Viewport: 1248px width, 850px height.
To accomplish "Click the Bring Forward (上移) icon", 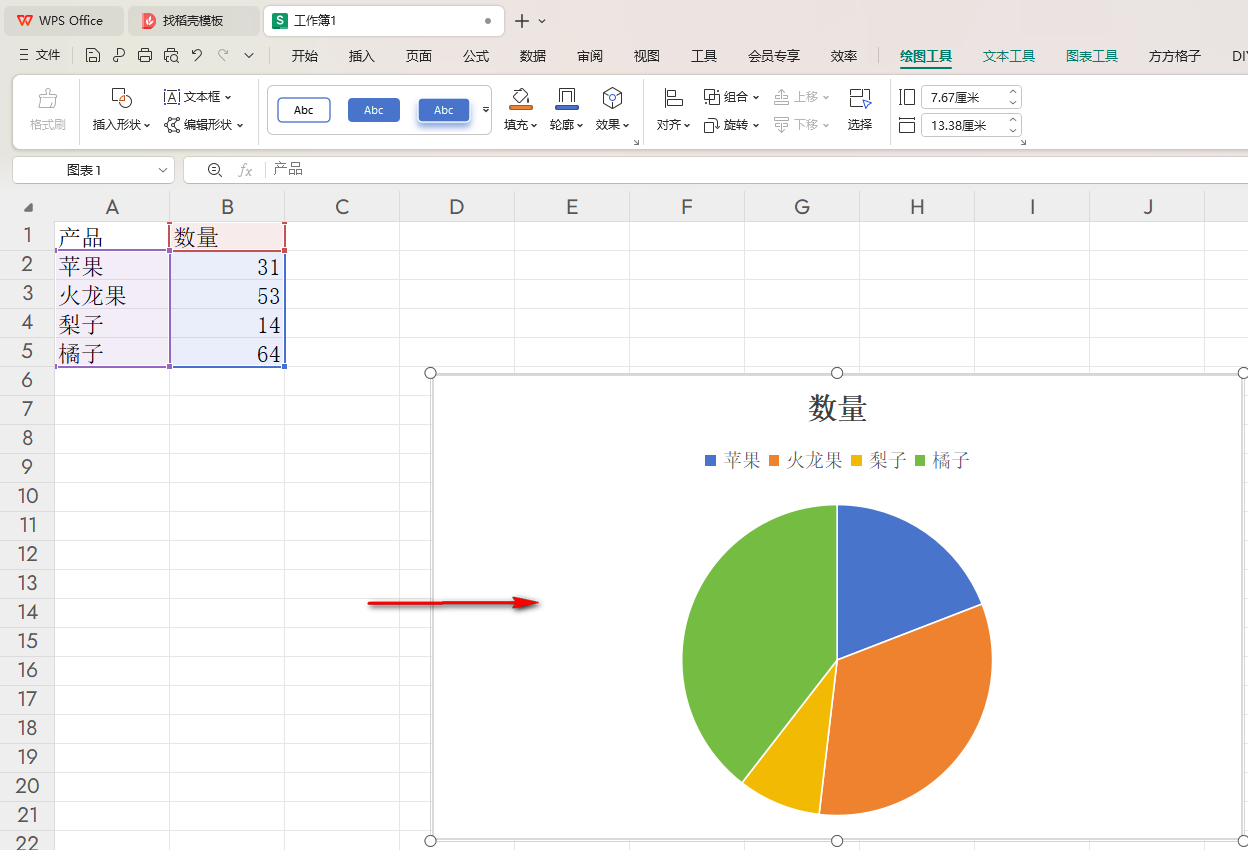I will pyautogui.click(x=782, y=97).
